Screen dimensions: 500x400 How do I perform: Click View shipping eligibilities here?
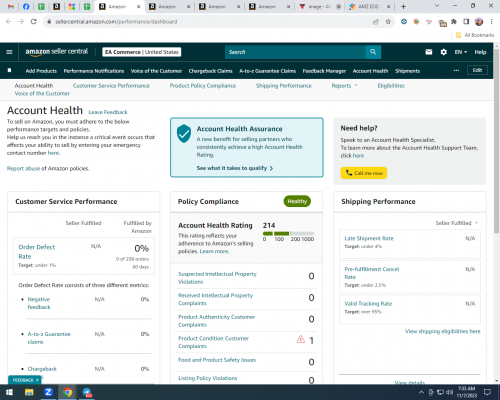(x=443, y=331)
